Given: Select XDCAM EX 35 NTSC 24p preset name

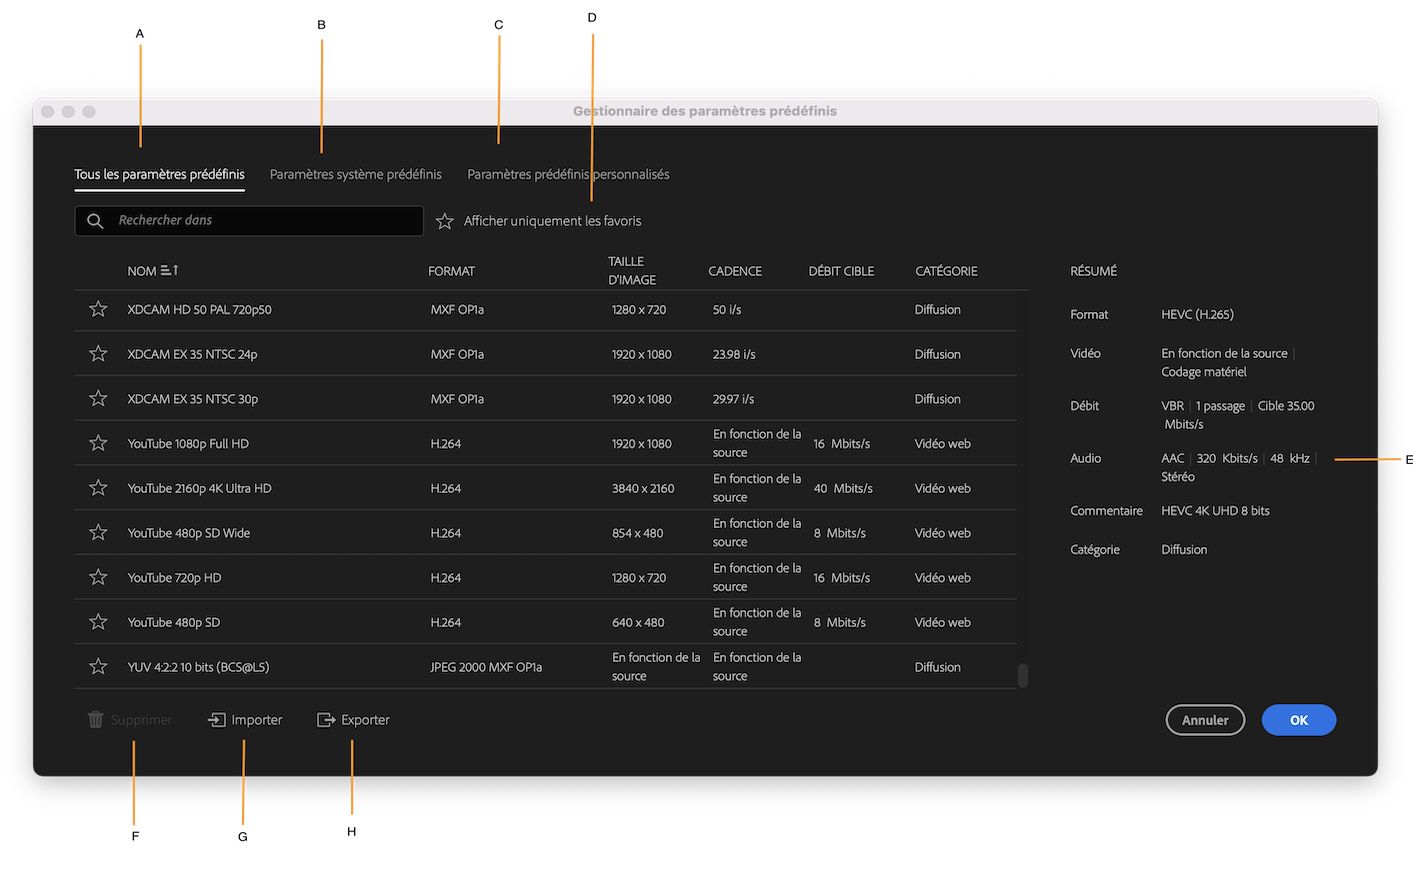Looking at the screenshot, I should 193,354.
